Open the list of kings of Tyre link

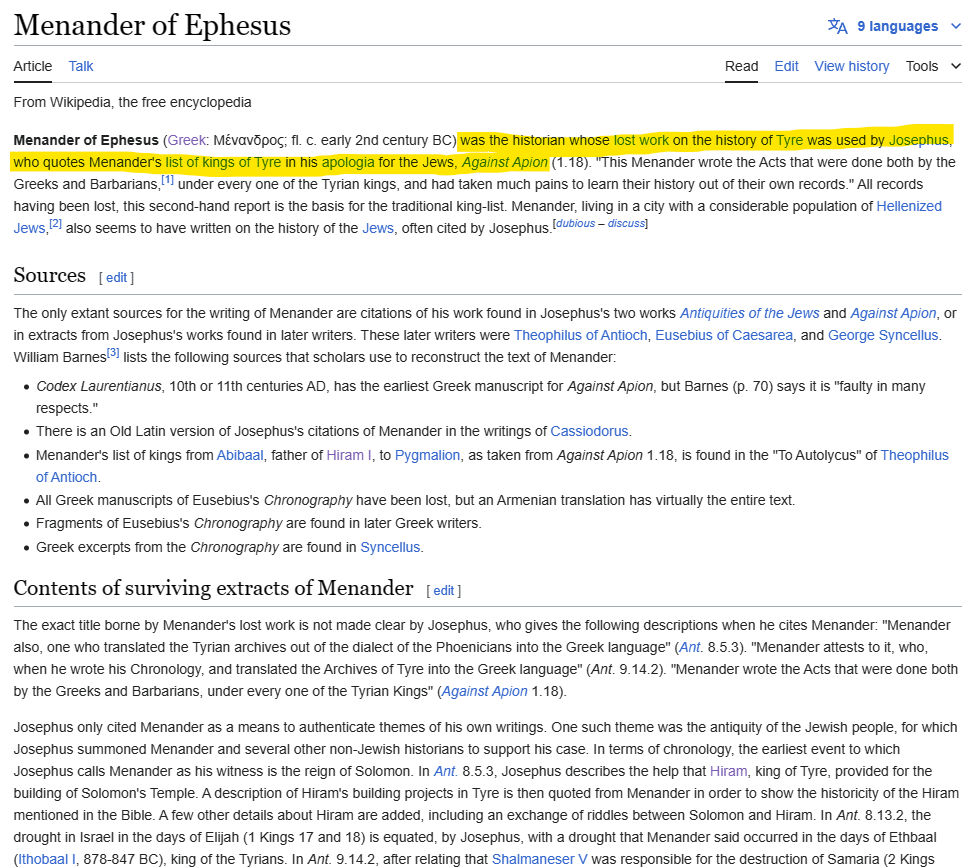click(x=223, y=162)
